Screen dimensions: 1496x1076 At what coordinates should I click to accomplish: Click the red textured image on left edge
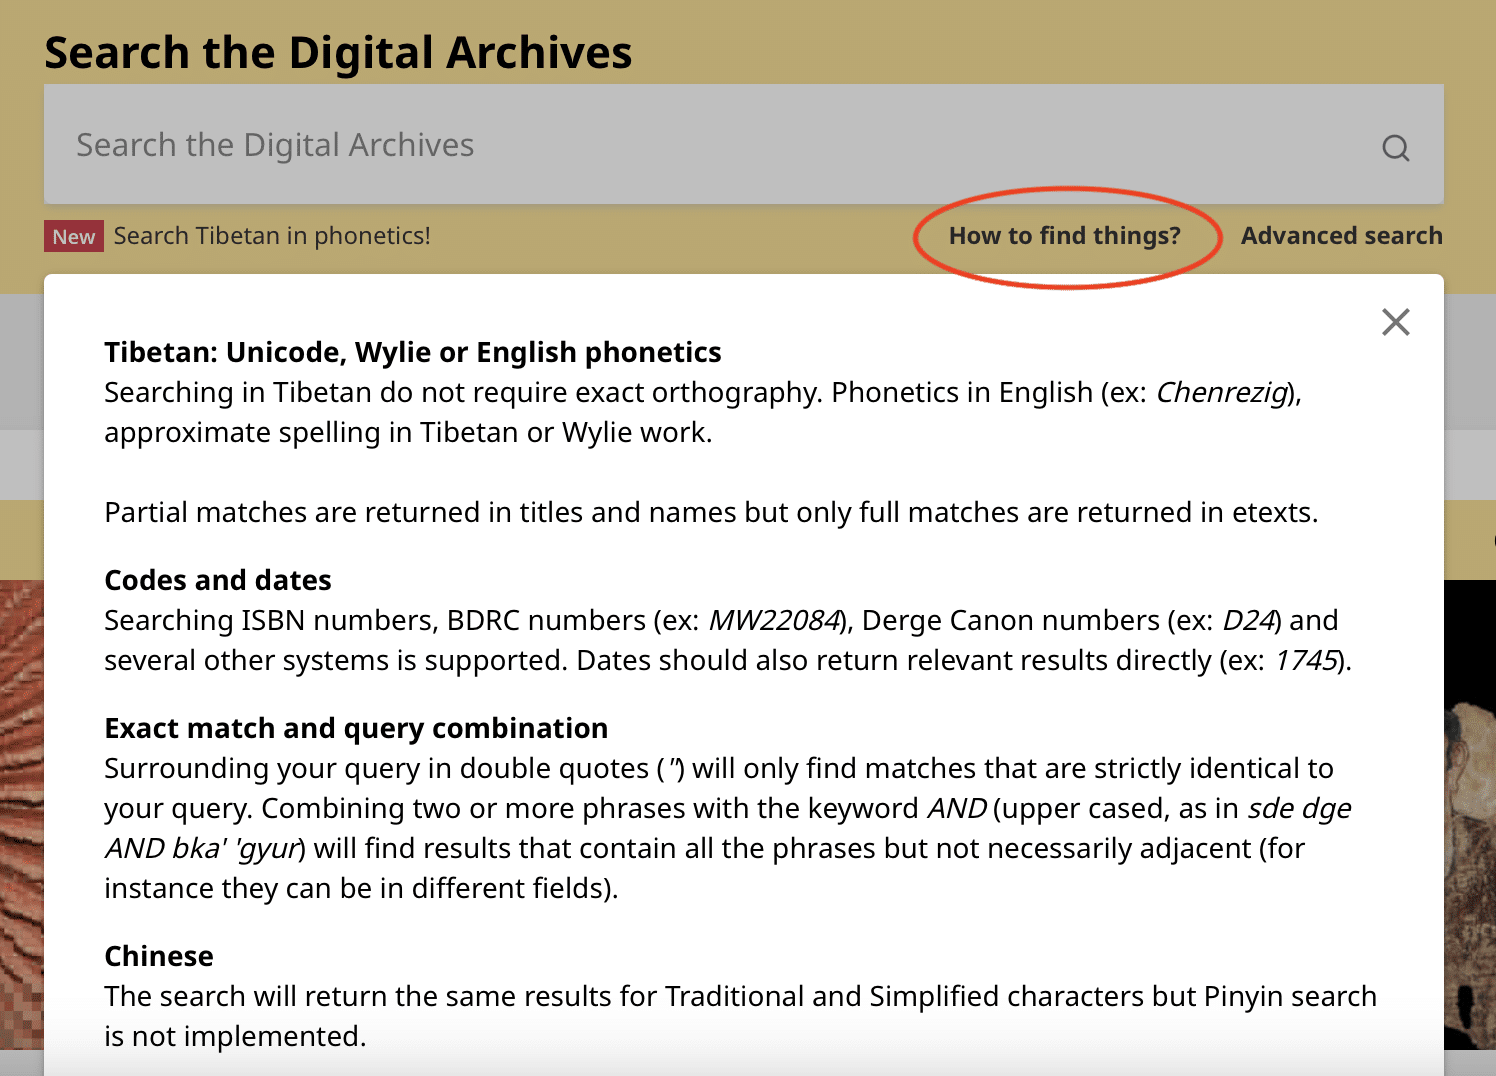tap(21, 814)
